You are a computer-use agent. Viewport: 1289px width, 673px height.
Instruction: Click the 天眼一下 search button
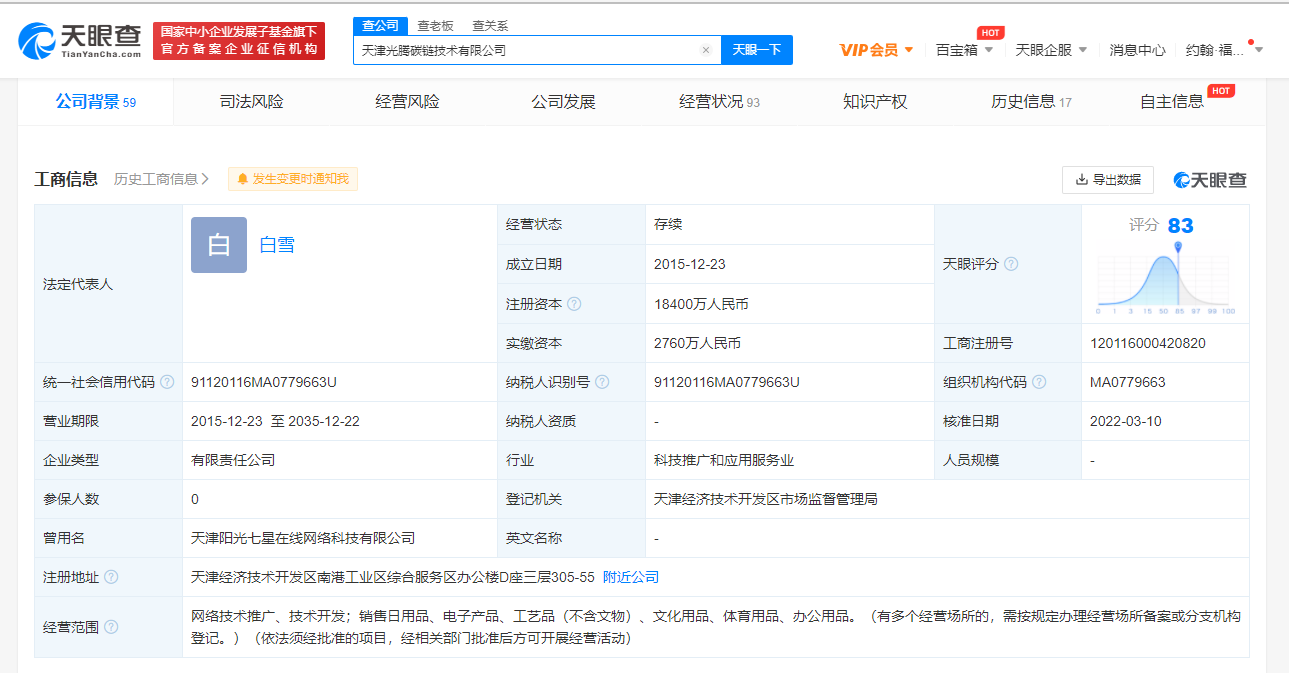pos(757,50)
